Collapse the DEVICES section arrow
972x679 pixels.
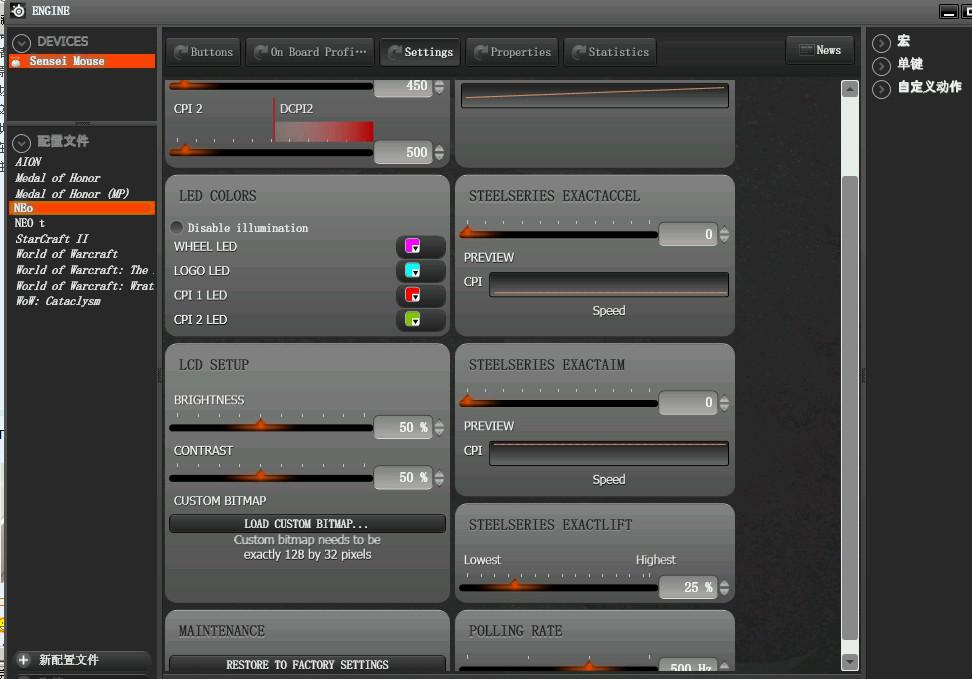pos(22,43)
